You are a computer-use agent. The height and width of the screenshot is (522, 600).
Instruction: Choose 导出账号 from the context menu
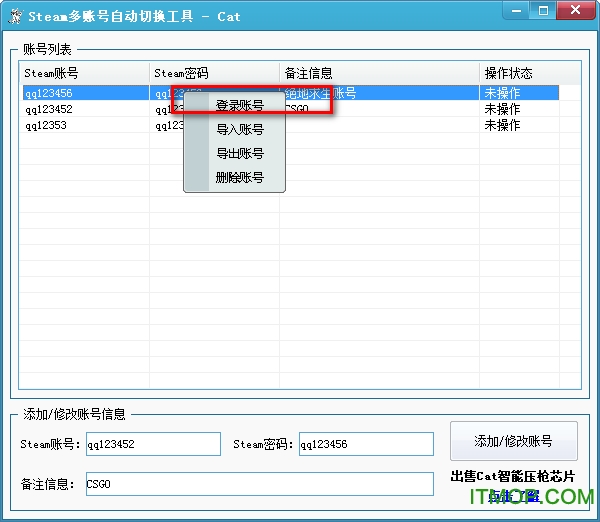[240, 153]
